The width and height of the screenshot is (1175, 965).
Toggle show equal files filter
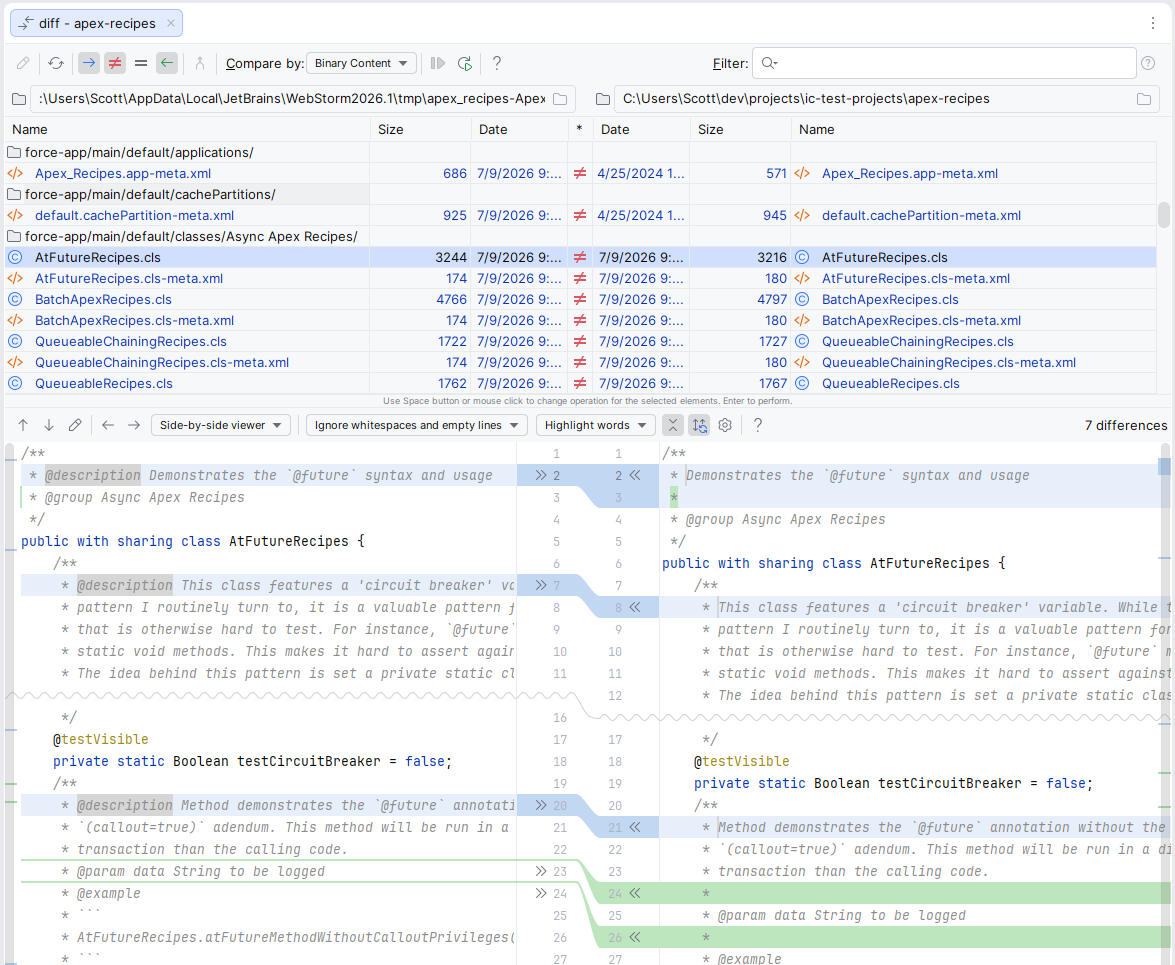(x=141, y=64)
